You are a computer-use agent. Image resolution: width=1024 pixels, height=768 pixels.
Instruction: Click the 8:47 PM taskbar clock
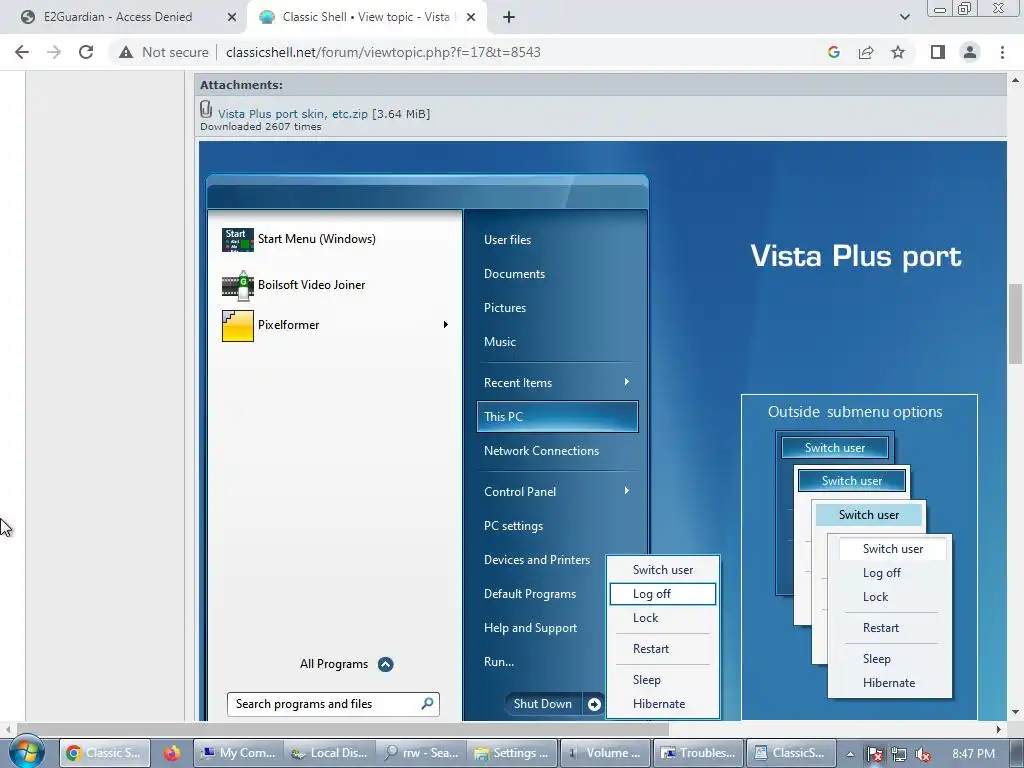pos(973,754)
